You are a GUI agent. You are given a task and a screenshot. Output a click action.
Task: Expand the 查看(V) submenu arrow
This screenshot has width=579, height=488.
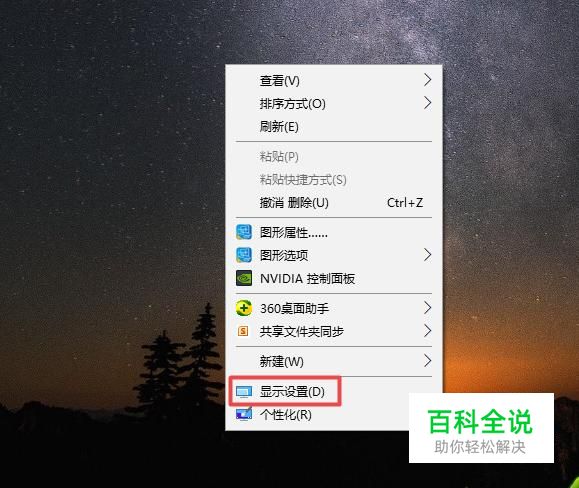pos(427,80)
